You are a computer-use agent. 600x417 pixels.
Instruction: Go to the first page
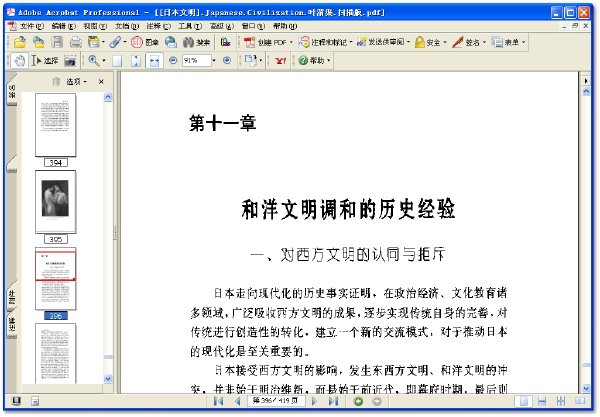(x=218, y=401)
